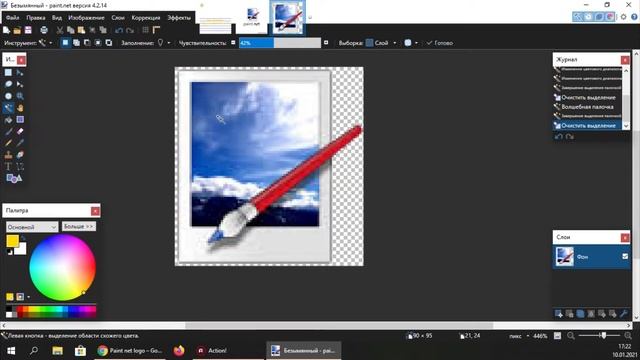Screen dimensions: 640x360
Task: Select the Move Selected Pixels tool
Action: click(20, 73)
